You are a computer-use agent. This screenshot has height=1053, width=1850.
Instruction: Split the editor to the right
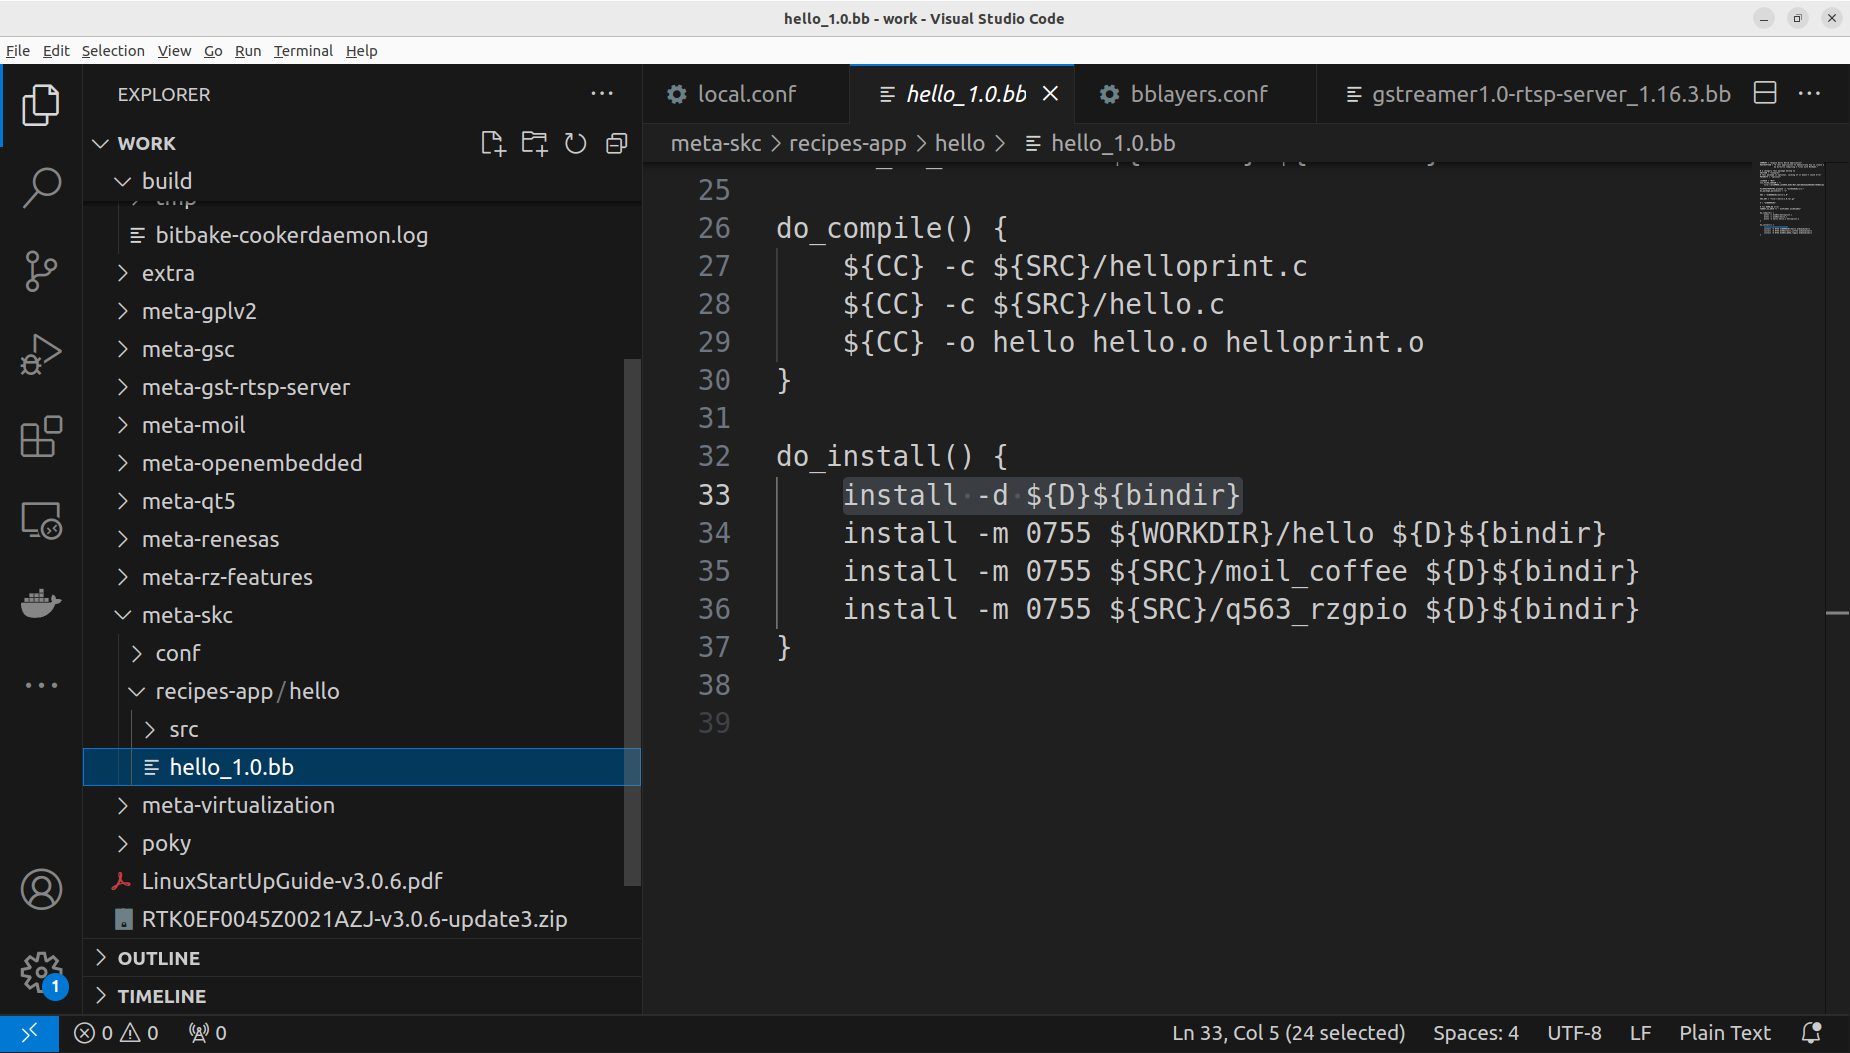[1765, 93]
